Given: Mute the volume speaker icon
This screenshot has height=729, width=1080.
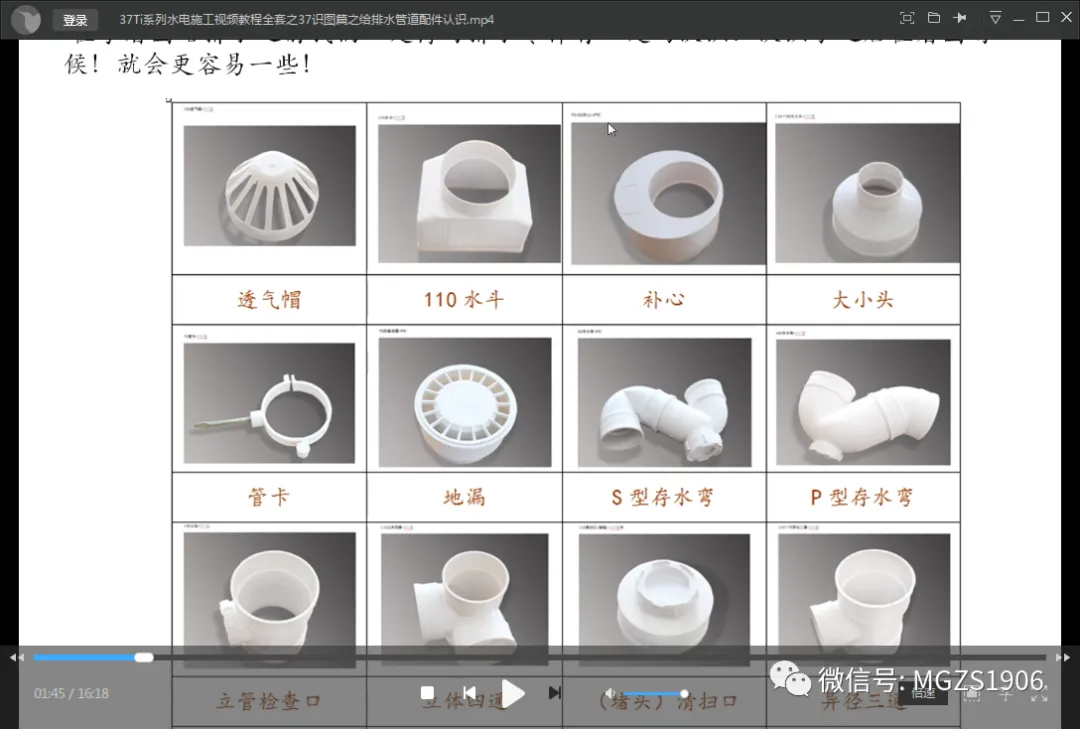Looking at the screenshot, I should 610,693.
